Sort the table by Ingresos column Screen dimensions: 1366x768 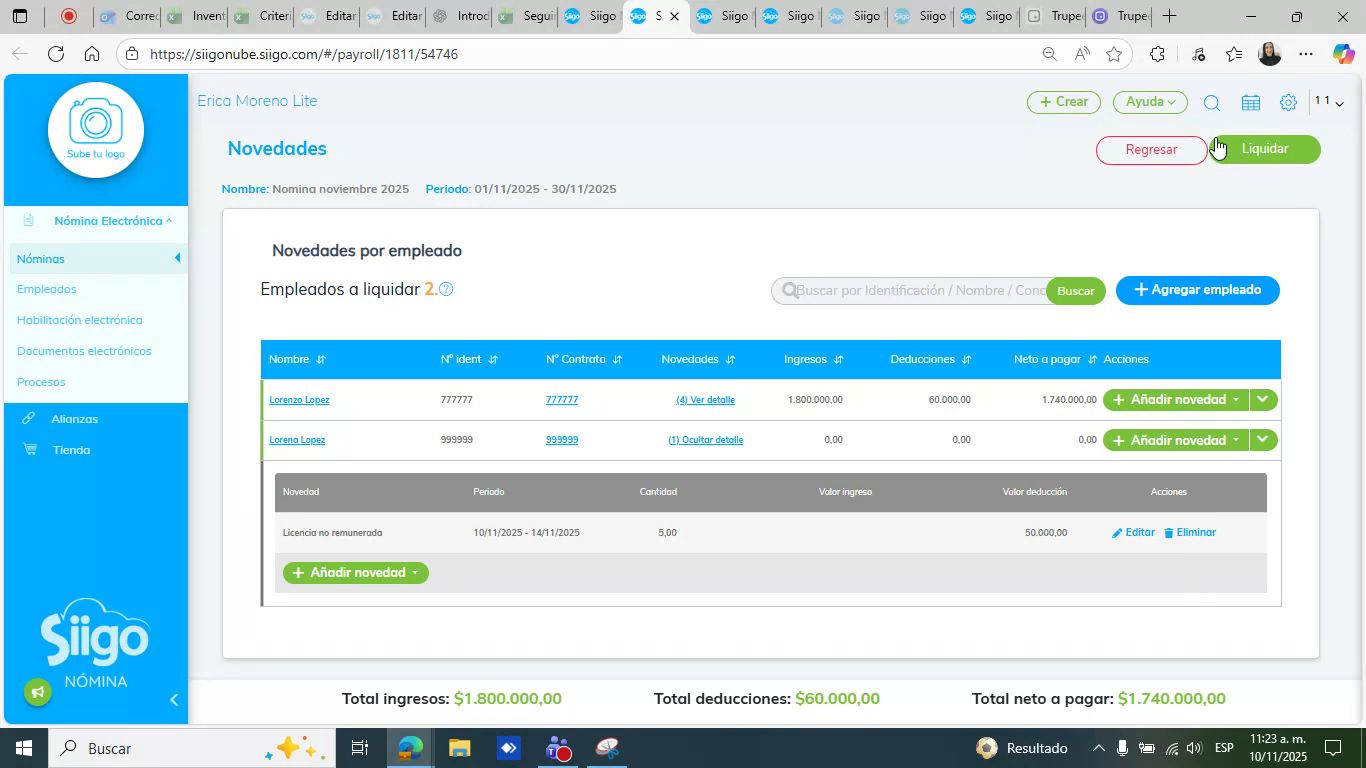pyautogui.click(x=838, y=359)
